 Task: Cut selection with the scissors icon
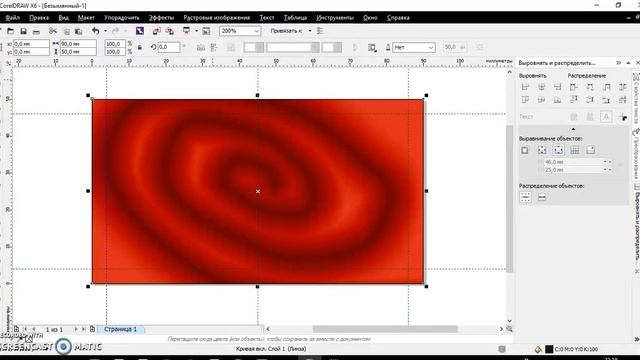coord(53,31)
